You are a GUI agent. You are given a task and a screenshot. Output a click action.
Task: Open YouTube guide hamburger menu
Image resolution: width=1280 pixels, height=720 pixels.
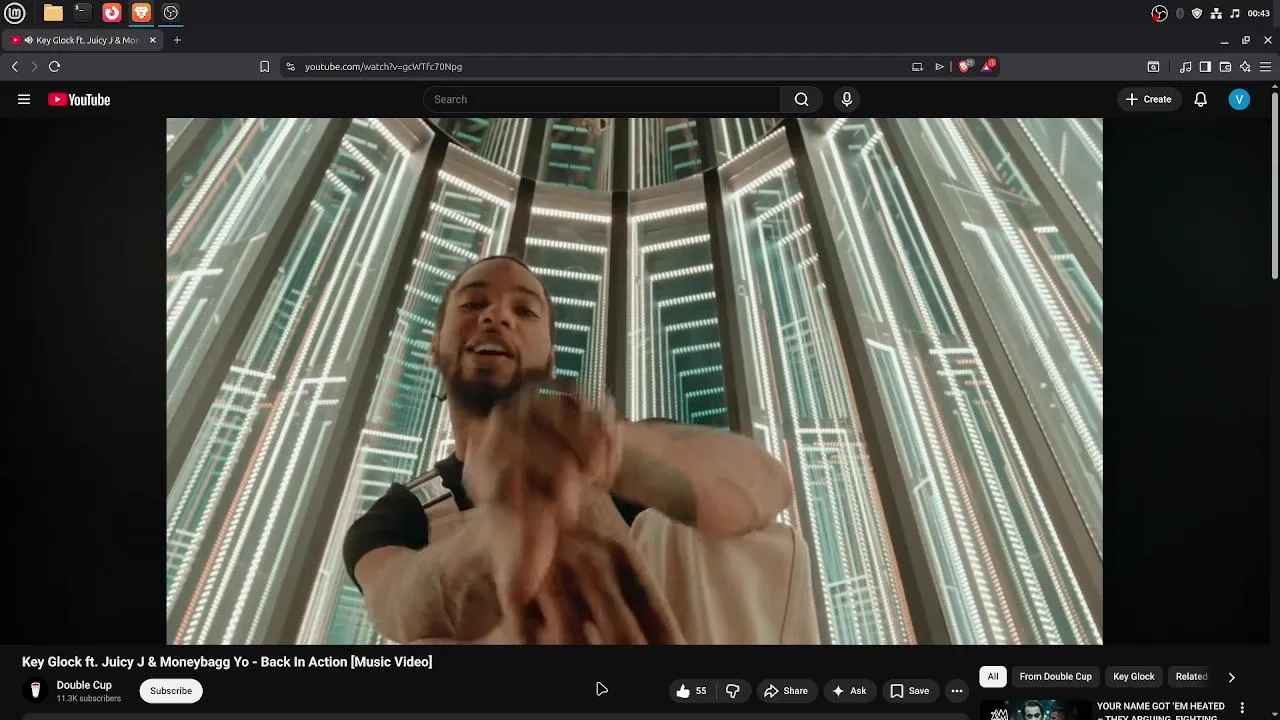pyautogui.click(x=24, y=99)
